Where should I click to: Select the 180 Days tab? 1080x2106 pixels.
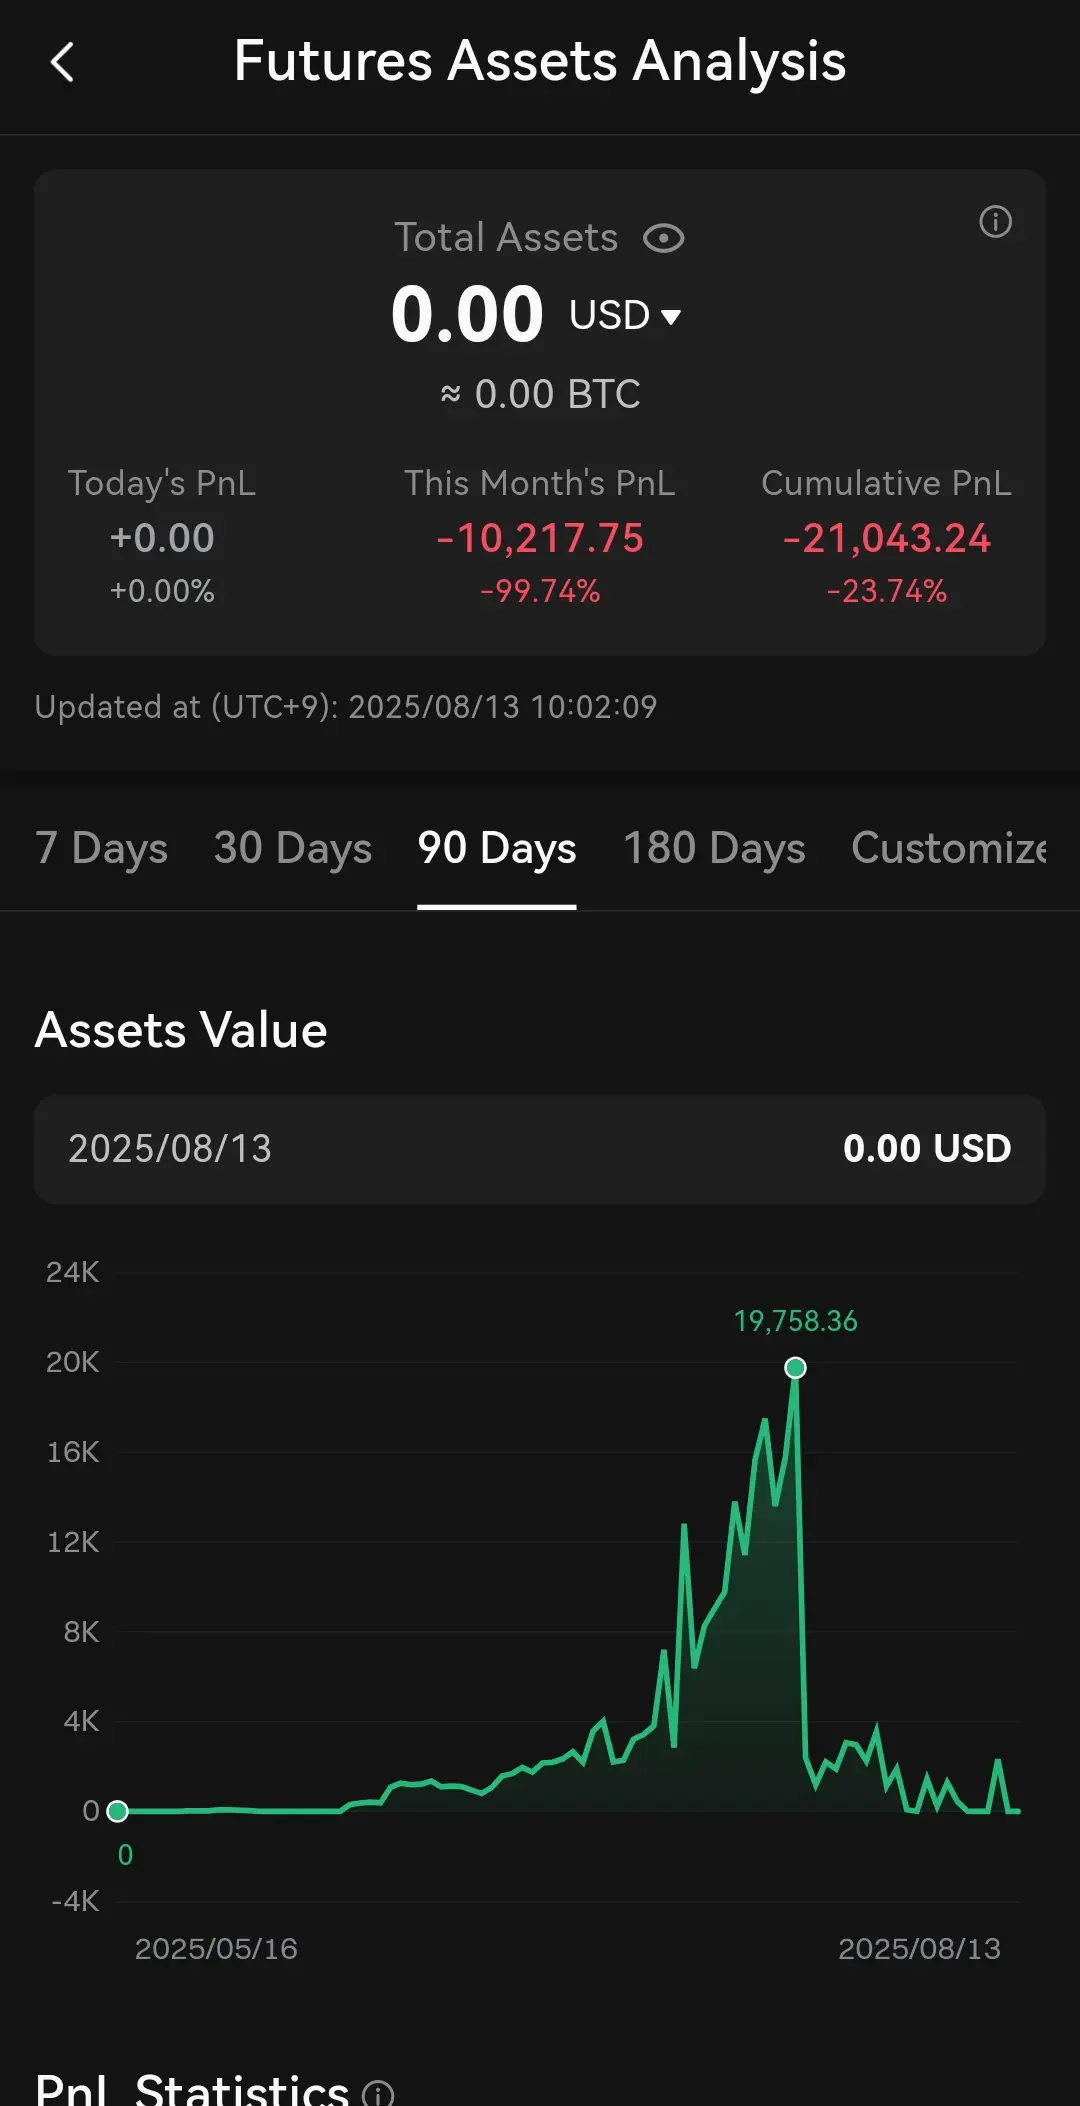714,848
